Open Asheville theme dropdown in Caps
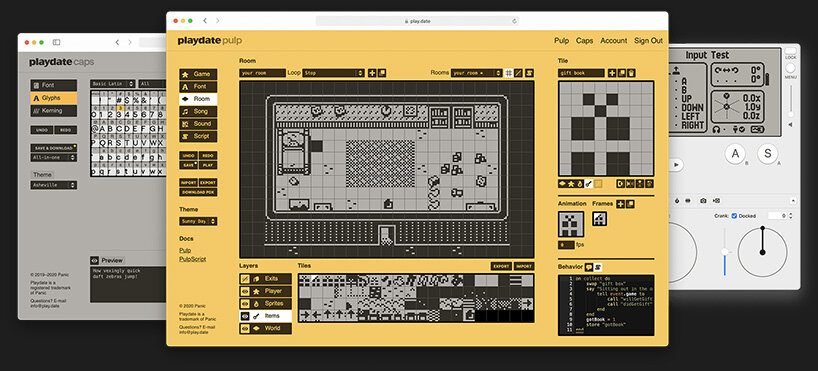This screenshot has width=818, height=371. coord(54,185)
